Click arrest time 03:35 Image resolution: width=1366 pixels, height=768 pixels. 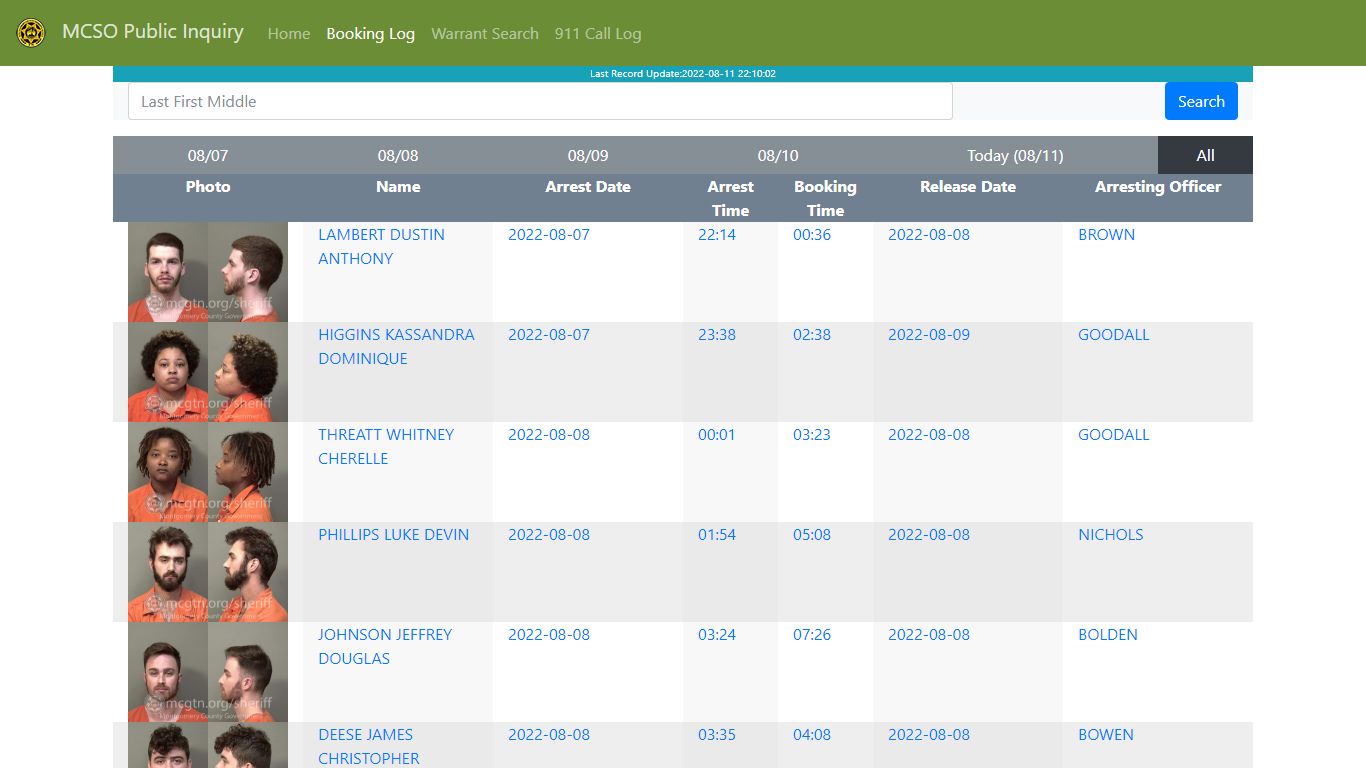click(x=717, y=734)
